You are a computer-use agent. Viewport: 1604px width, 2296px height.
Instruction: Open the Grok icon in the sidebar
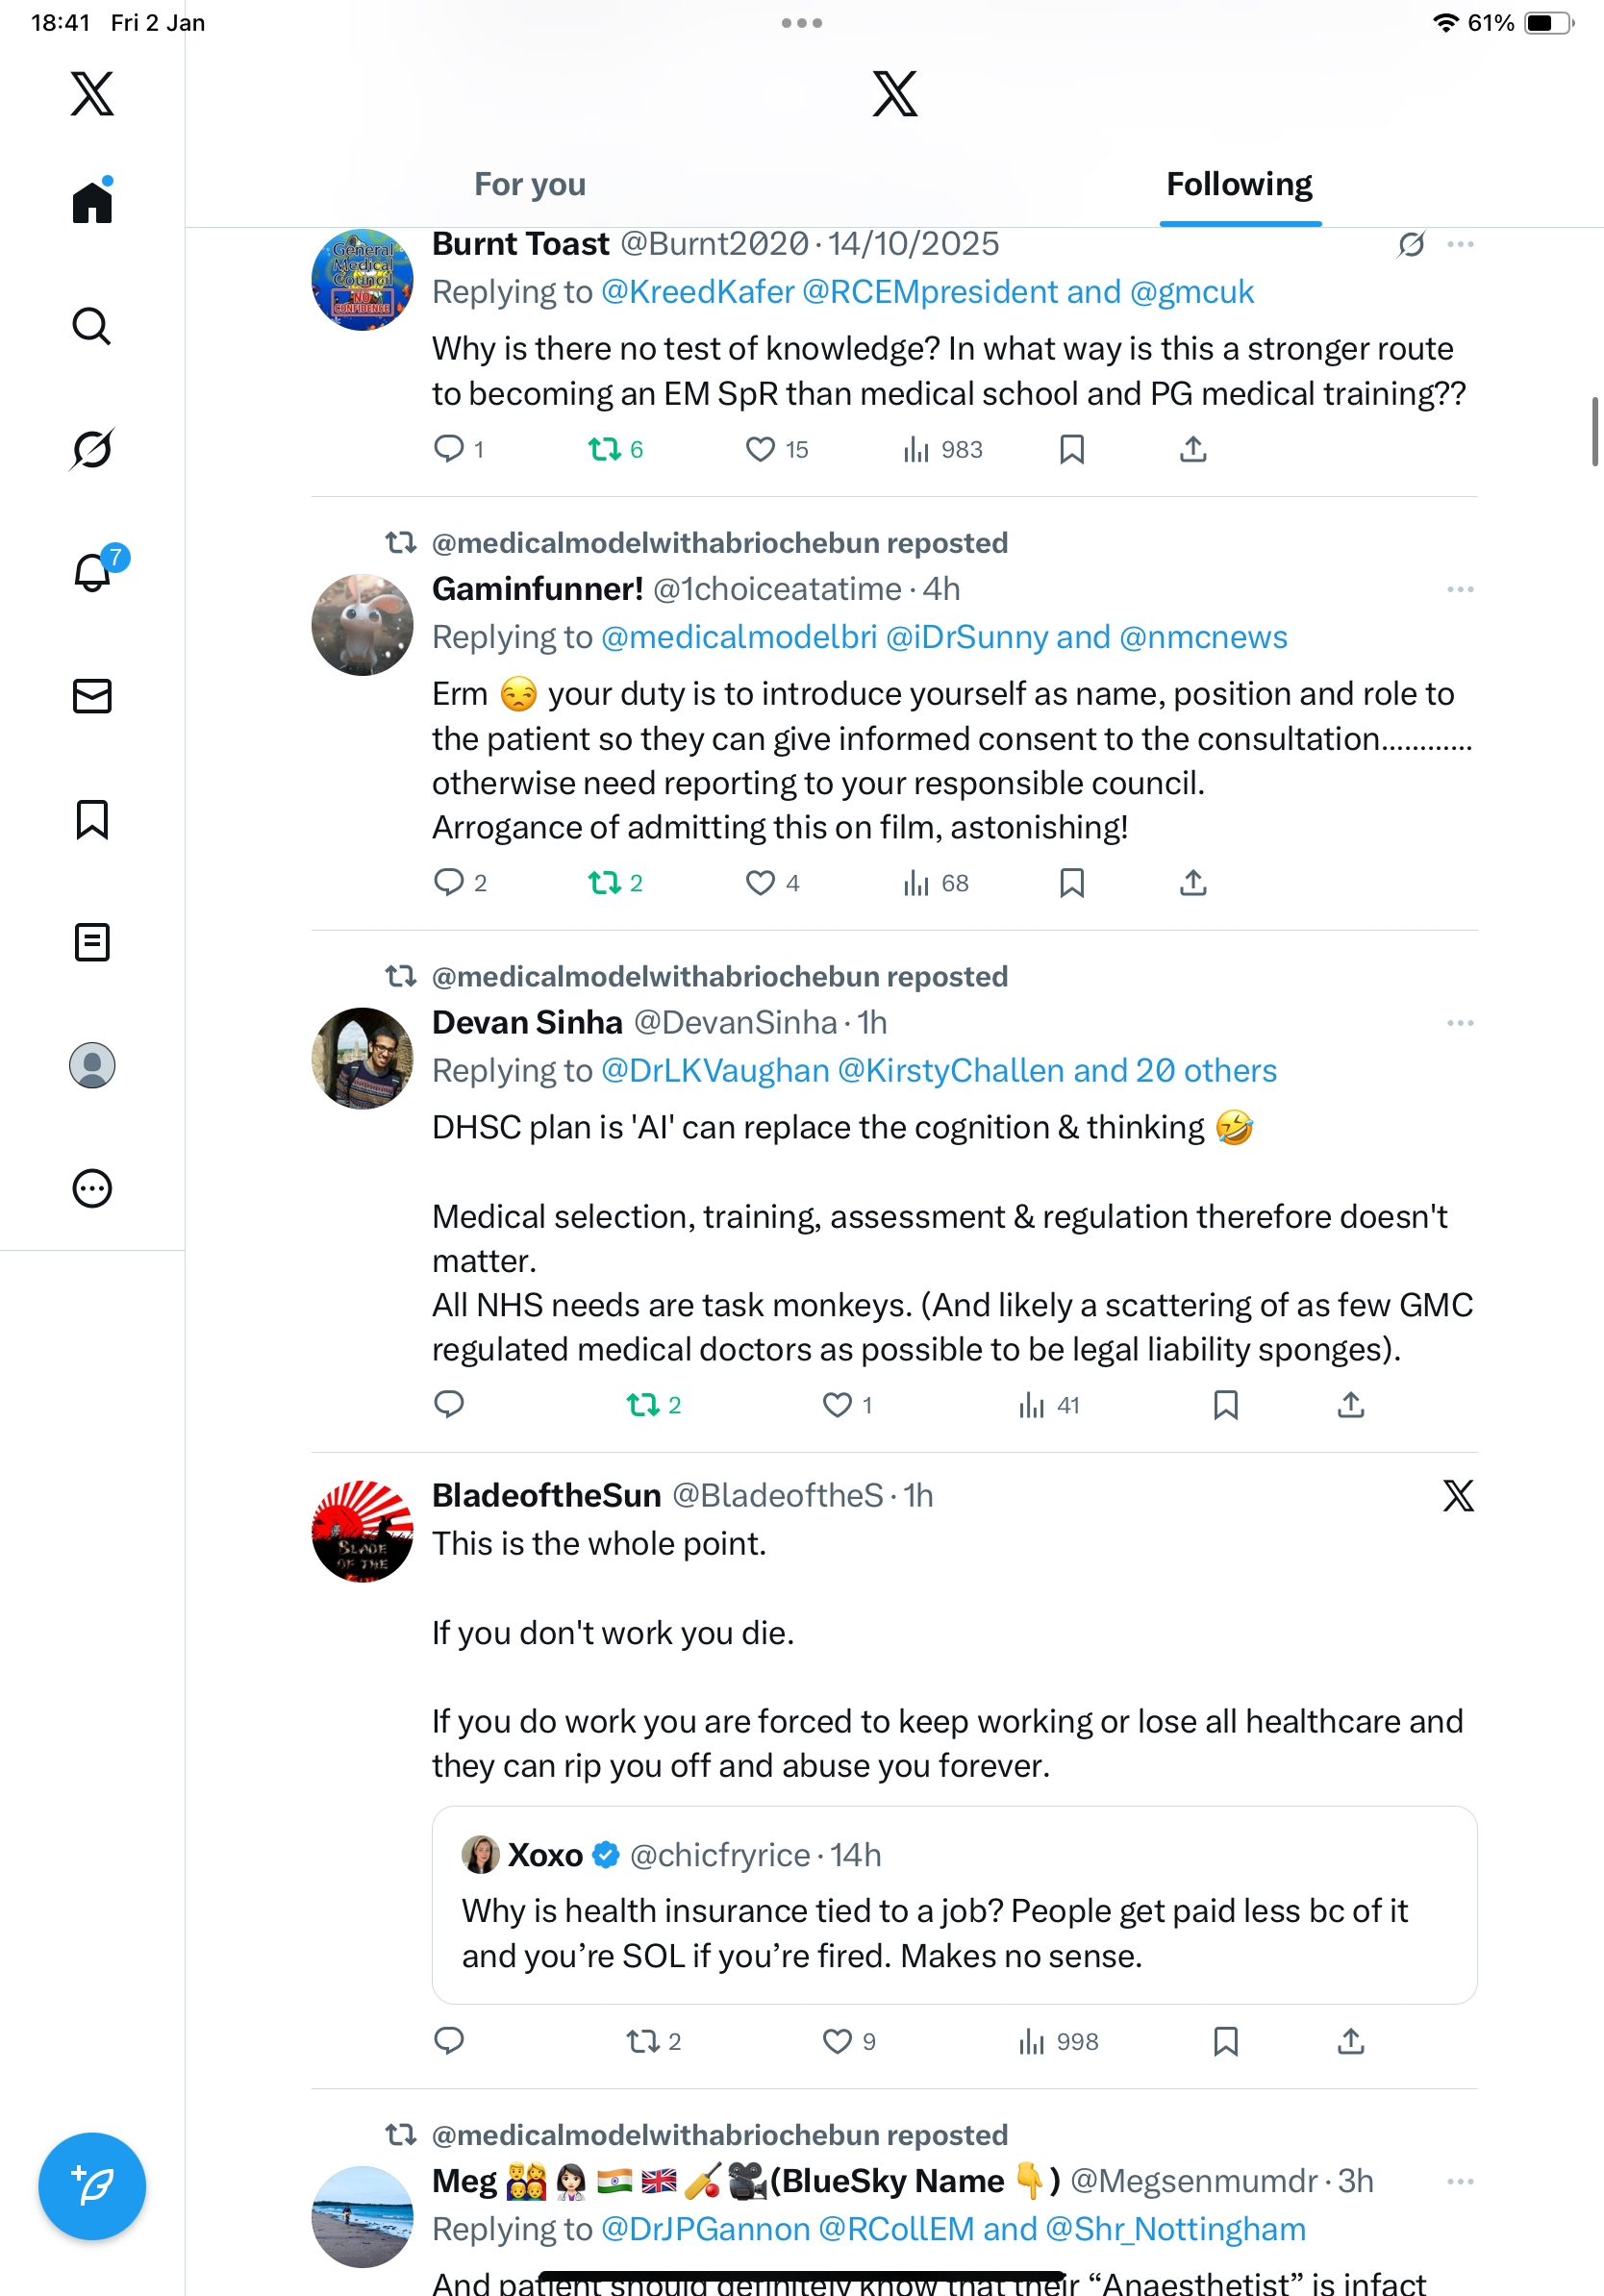point(92,449)
